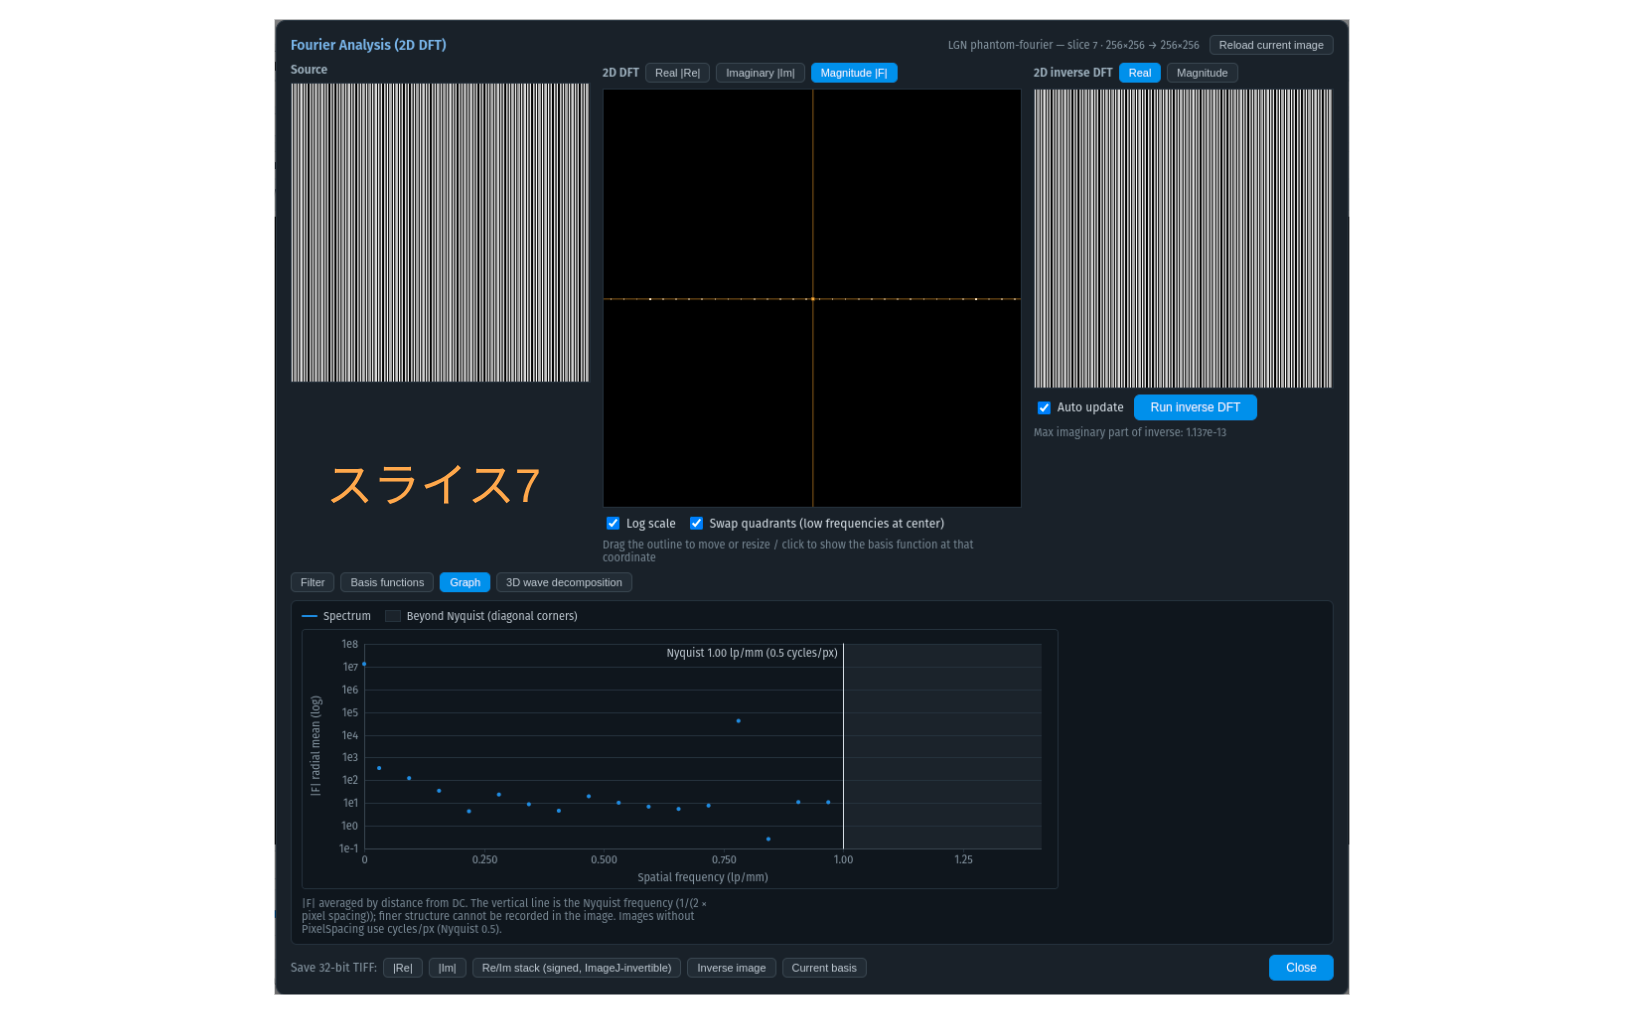Show Imaginary |Im| DFT view
This screenshot has height=1015, width=1625.
point(760,73)
